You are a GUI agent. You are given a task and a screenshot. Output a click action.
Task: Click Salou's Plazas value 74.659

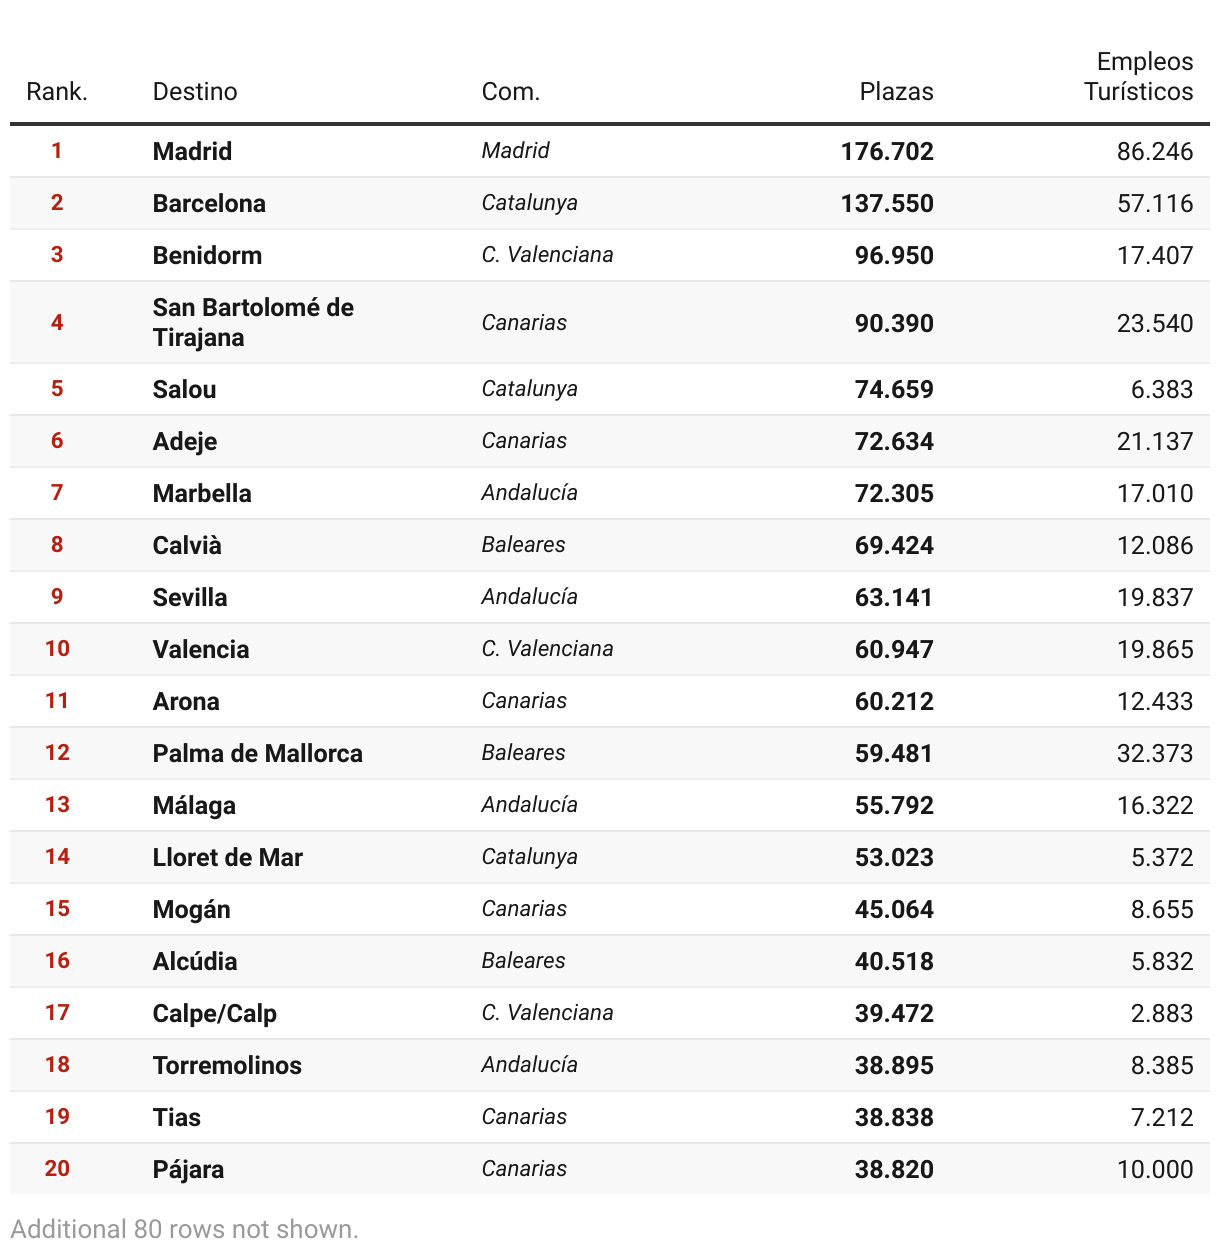894,389
